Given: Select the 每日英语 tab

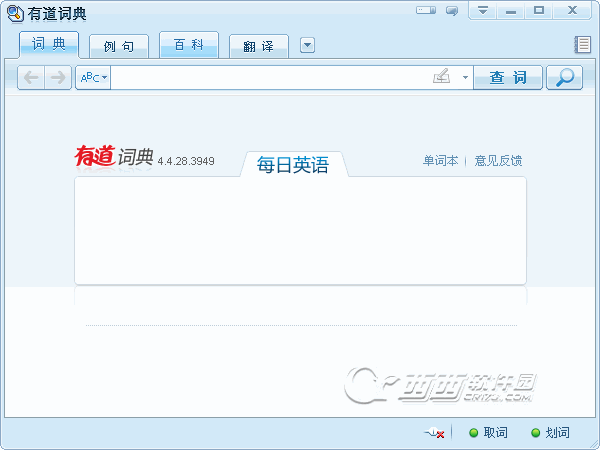Looking at the screenshot, I should (293, 165).
